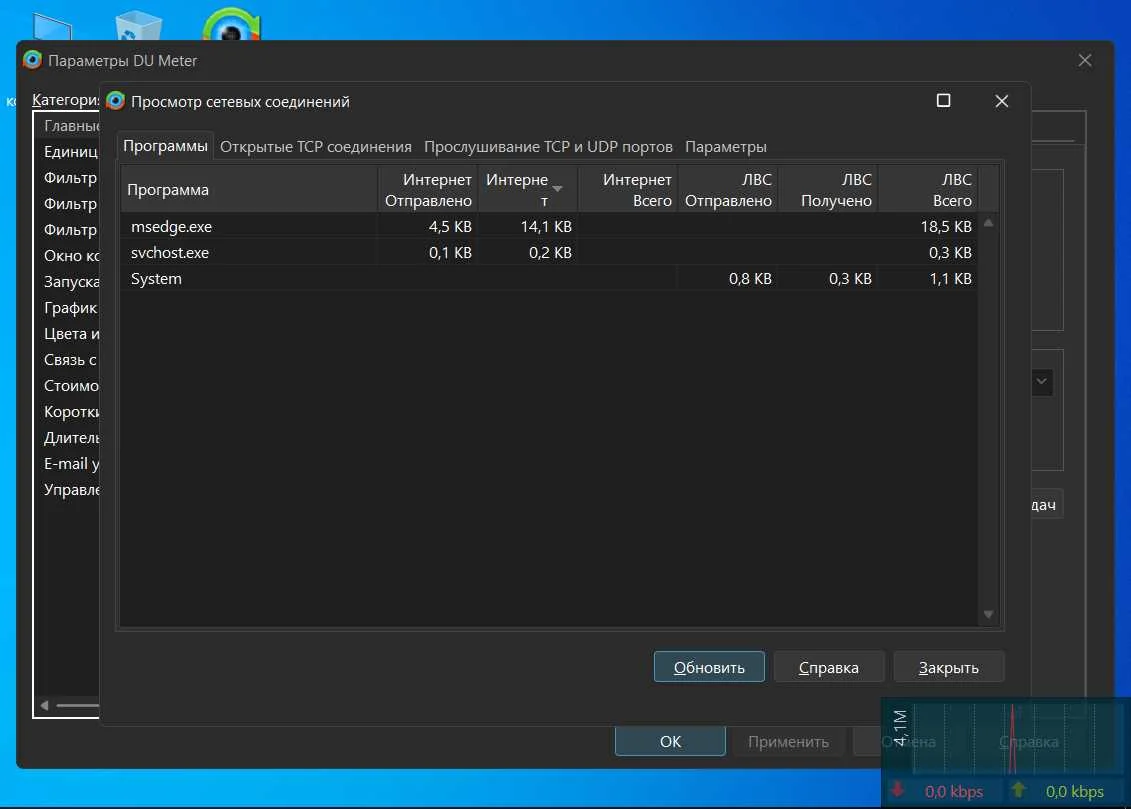1131x809 pixels.
Task: Click the 0,8 KB LAN sent value
Action: point(750,278)
